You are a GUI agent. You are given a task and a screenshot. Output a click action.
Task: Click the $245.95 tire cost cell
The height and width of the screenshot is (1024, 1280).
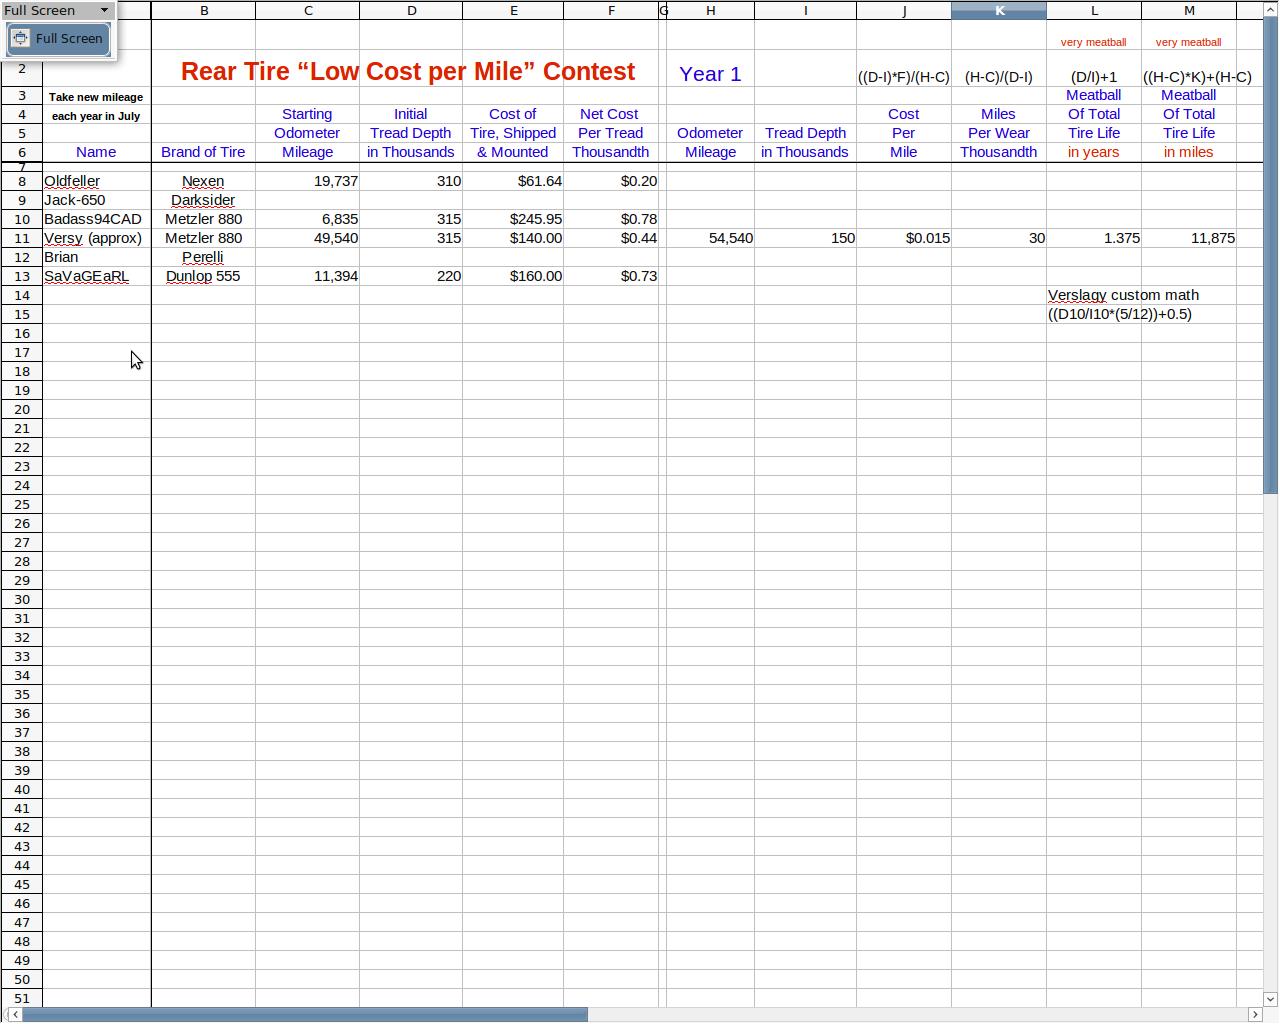click(512, 219)
